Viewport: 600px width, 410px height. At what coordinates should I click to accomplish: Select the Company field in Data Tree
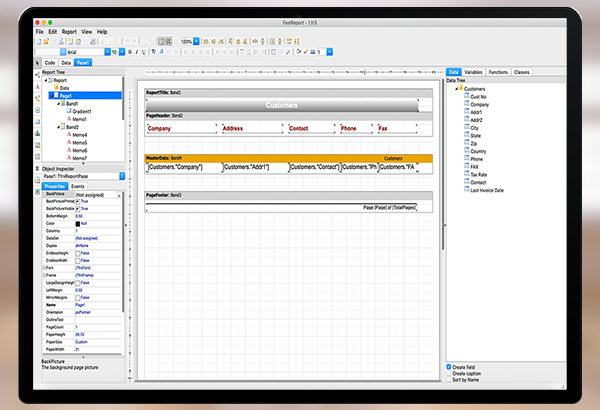[x=479, y=104]
